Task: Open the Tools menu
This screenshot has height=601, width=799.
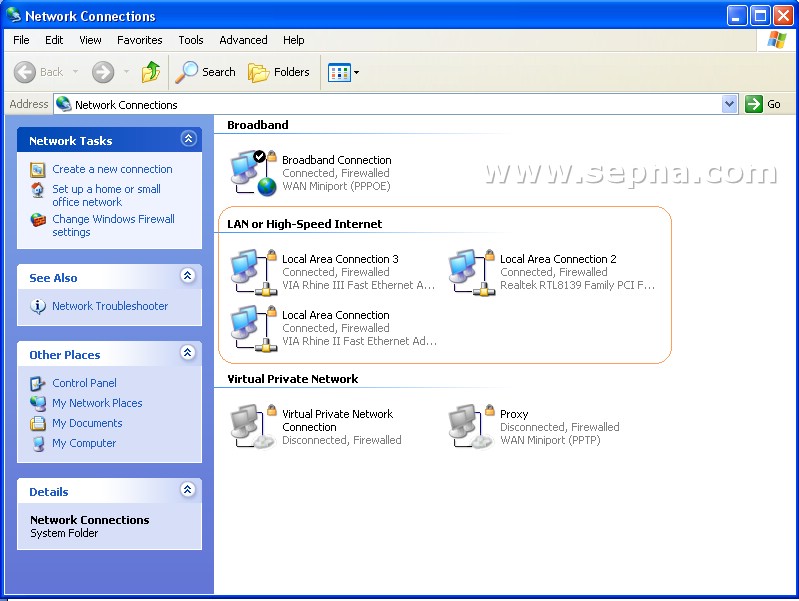Action: 191,40
